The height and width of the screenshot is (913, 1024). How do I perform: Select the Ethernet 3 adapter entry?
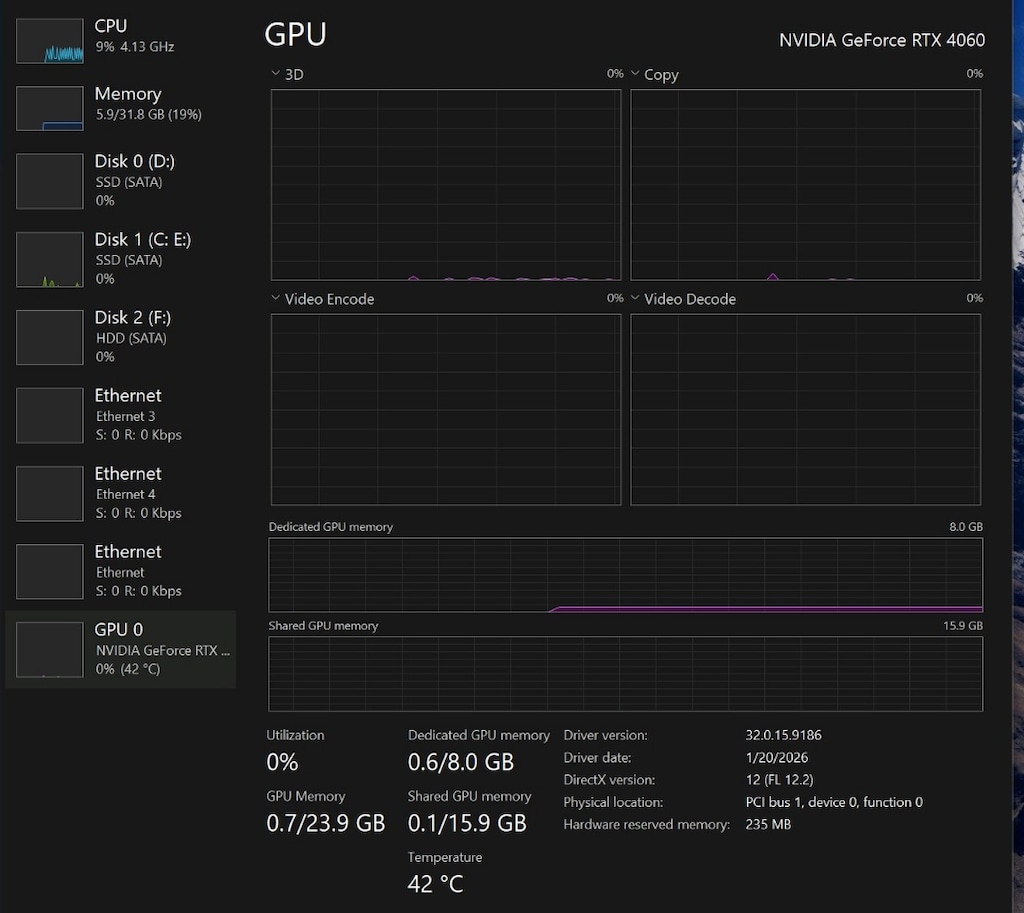121,415
